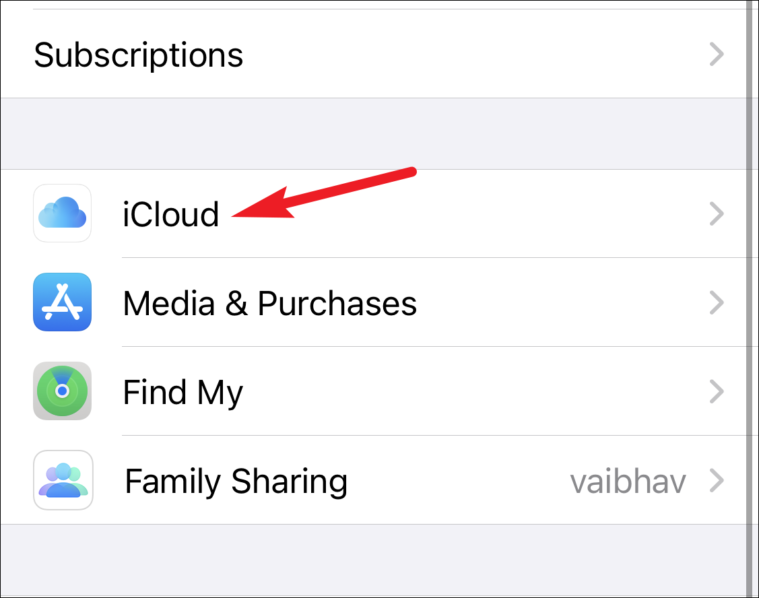Viewport: 759px width, 598px height.
Task: Click the chevron after vaibhav
Action: [x=716, y=481]
